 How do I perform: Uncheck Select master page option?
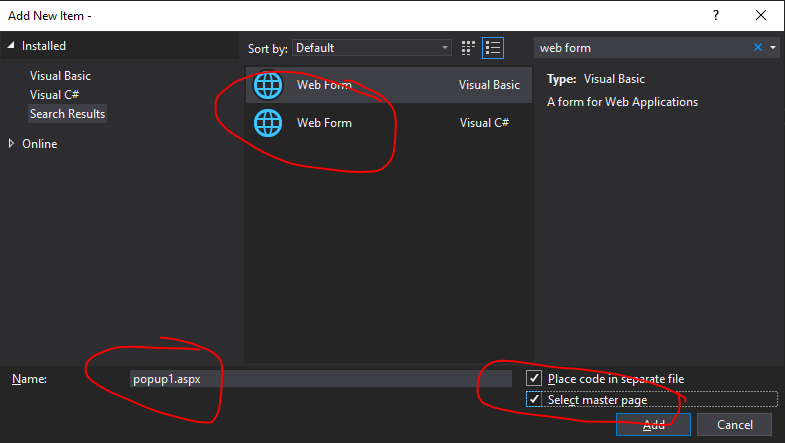point(534,399)
